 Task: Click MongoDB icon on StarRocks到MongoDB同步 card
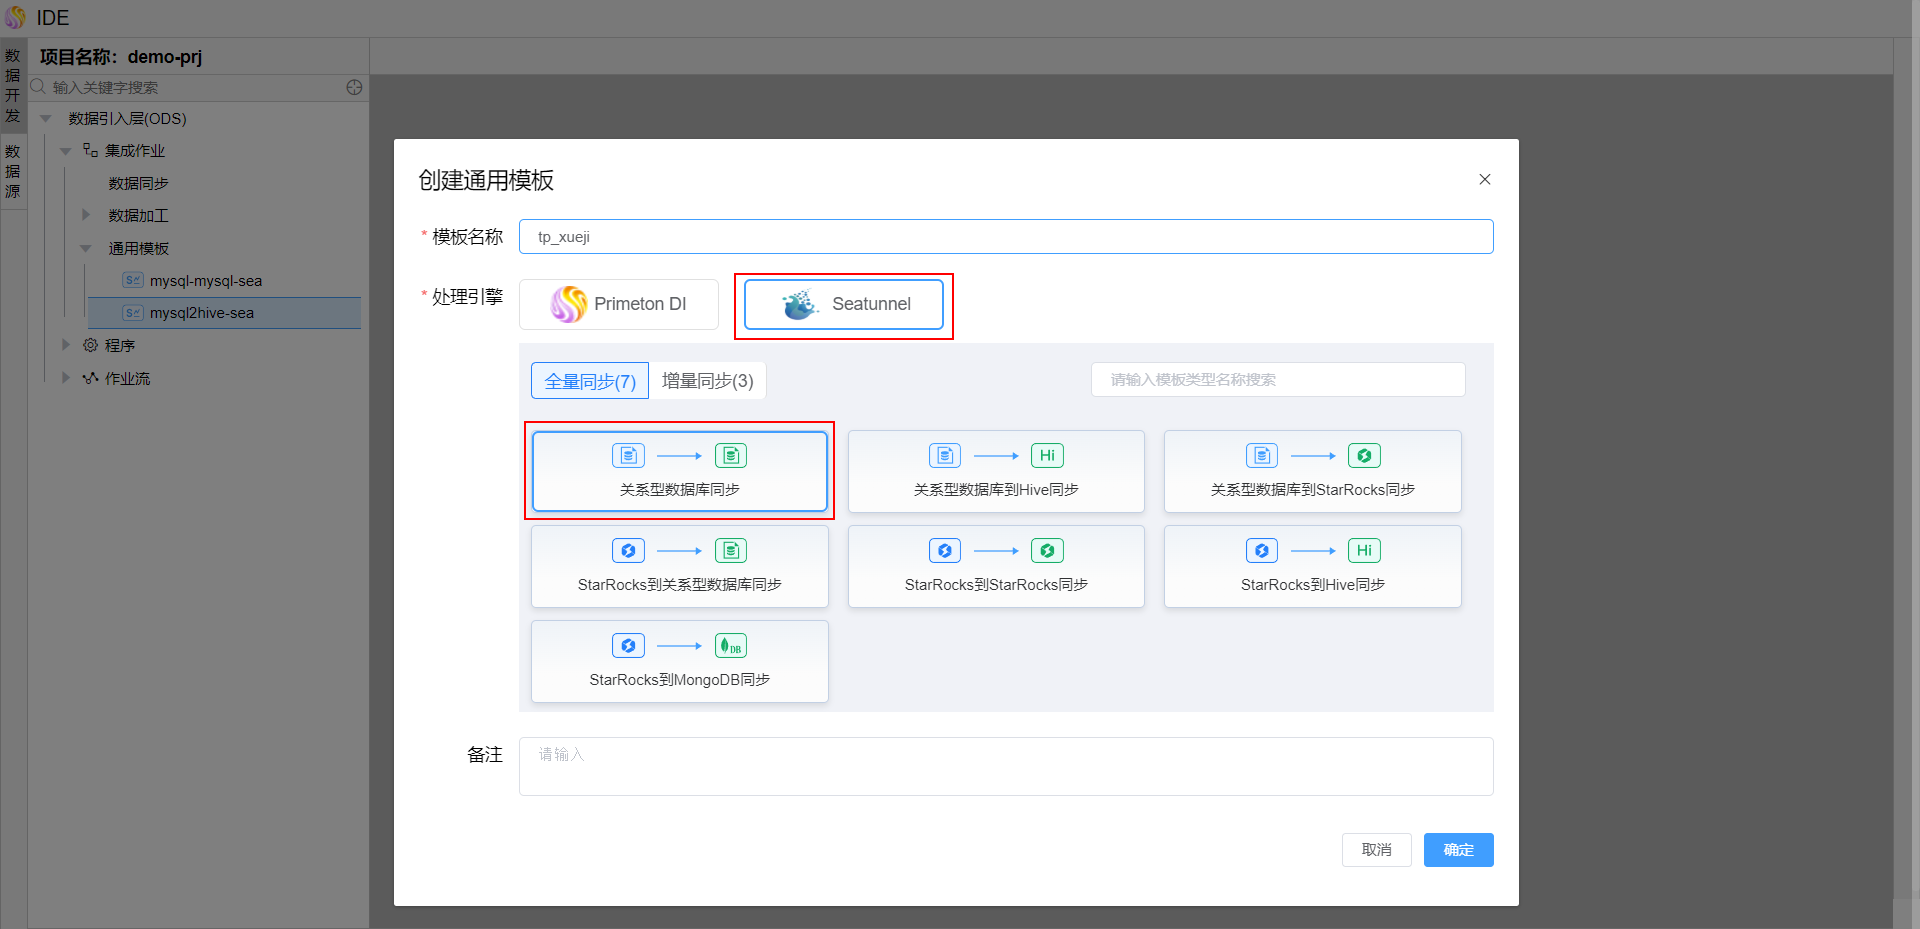(731, 646)
